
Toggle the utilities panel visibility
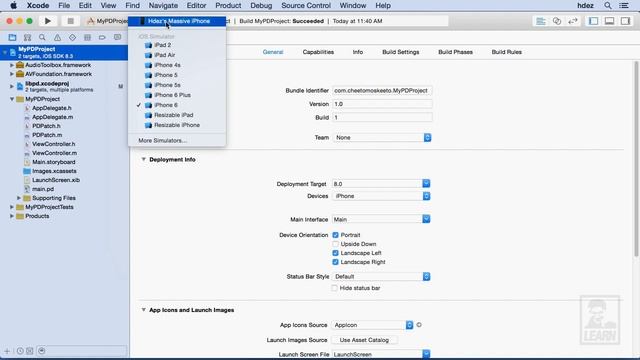(x=625, y=21)
